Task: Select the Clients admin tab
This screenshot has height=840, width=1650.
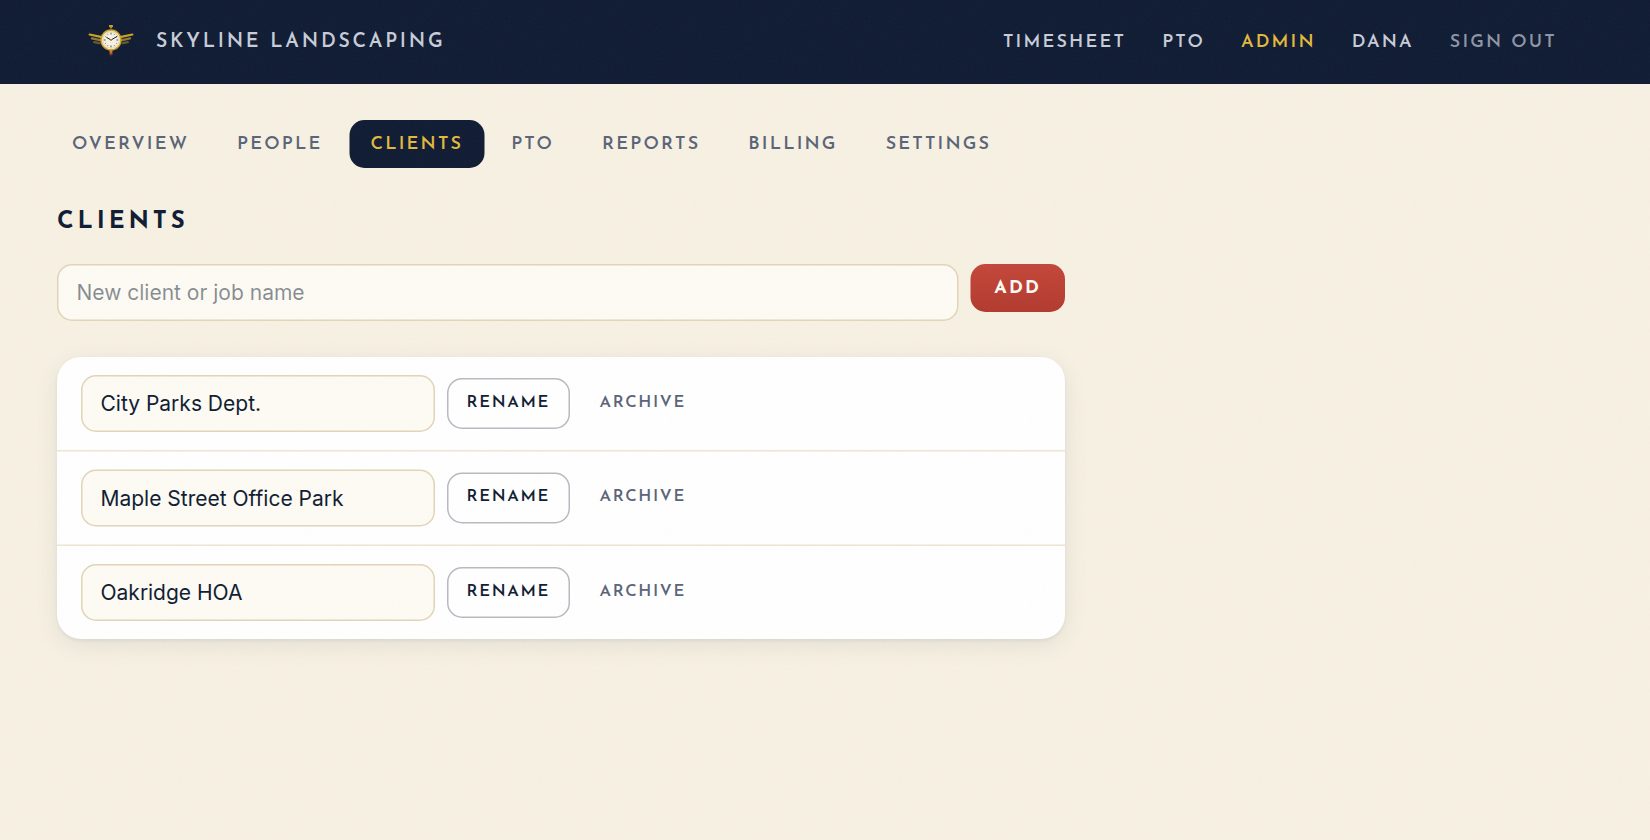Action: pyautogui.click(x=417, y=143)
